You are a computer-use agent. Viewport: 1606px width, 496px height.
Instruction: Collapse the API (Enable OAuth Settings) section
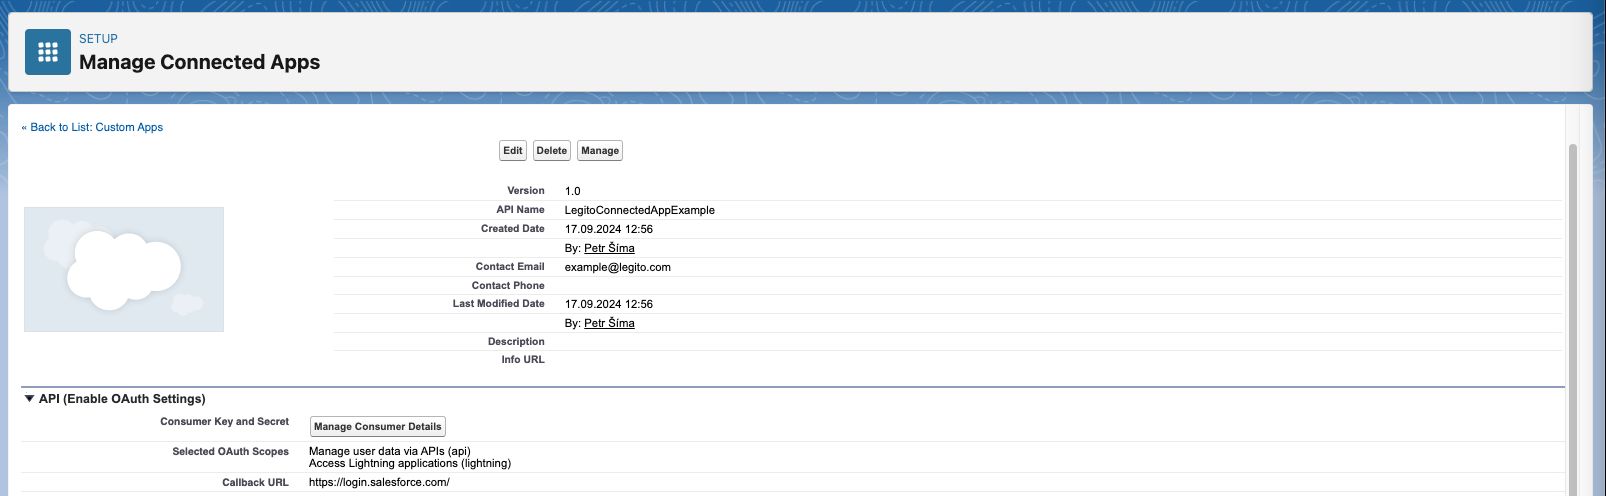point(30,398)
